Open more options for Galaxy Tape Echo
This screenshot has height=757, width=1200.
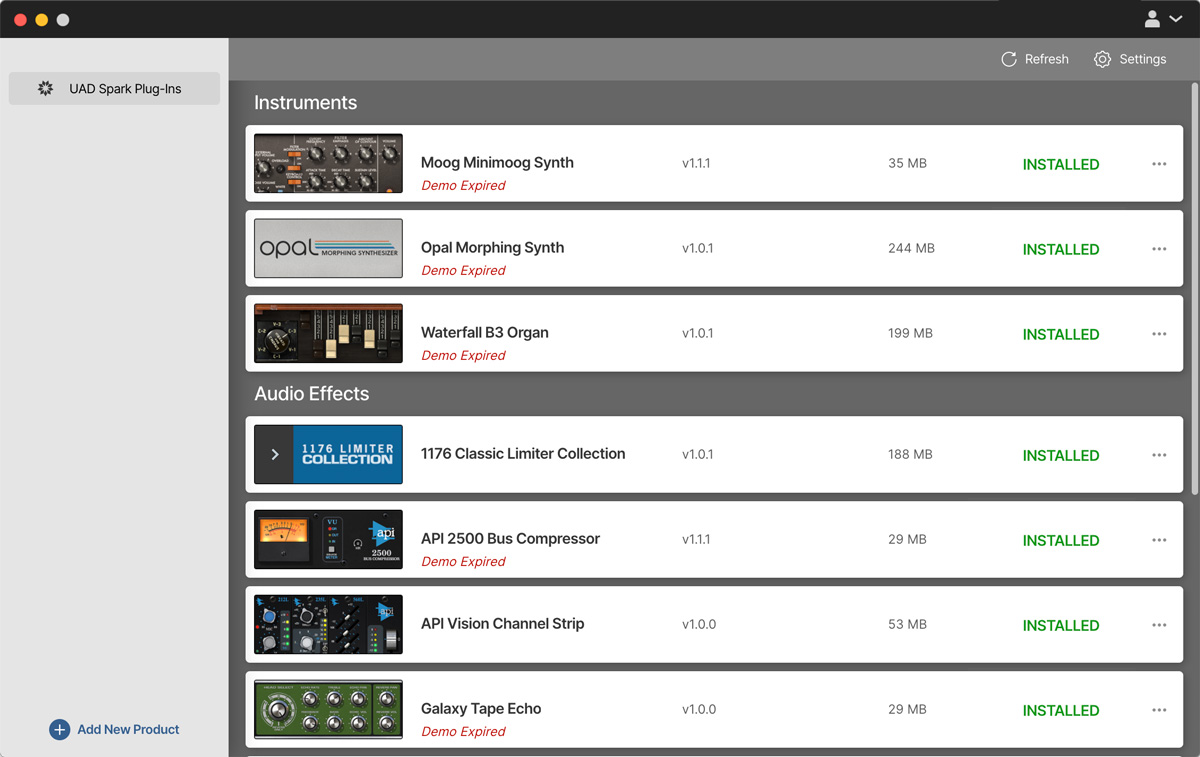[x=1159, y=710]
